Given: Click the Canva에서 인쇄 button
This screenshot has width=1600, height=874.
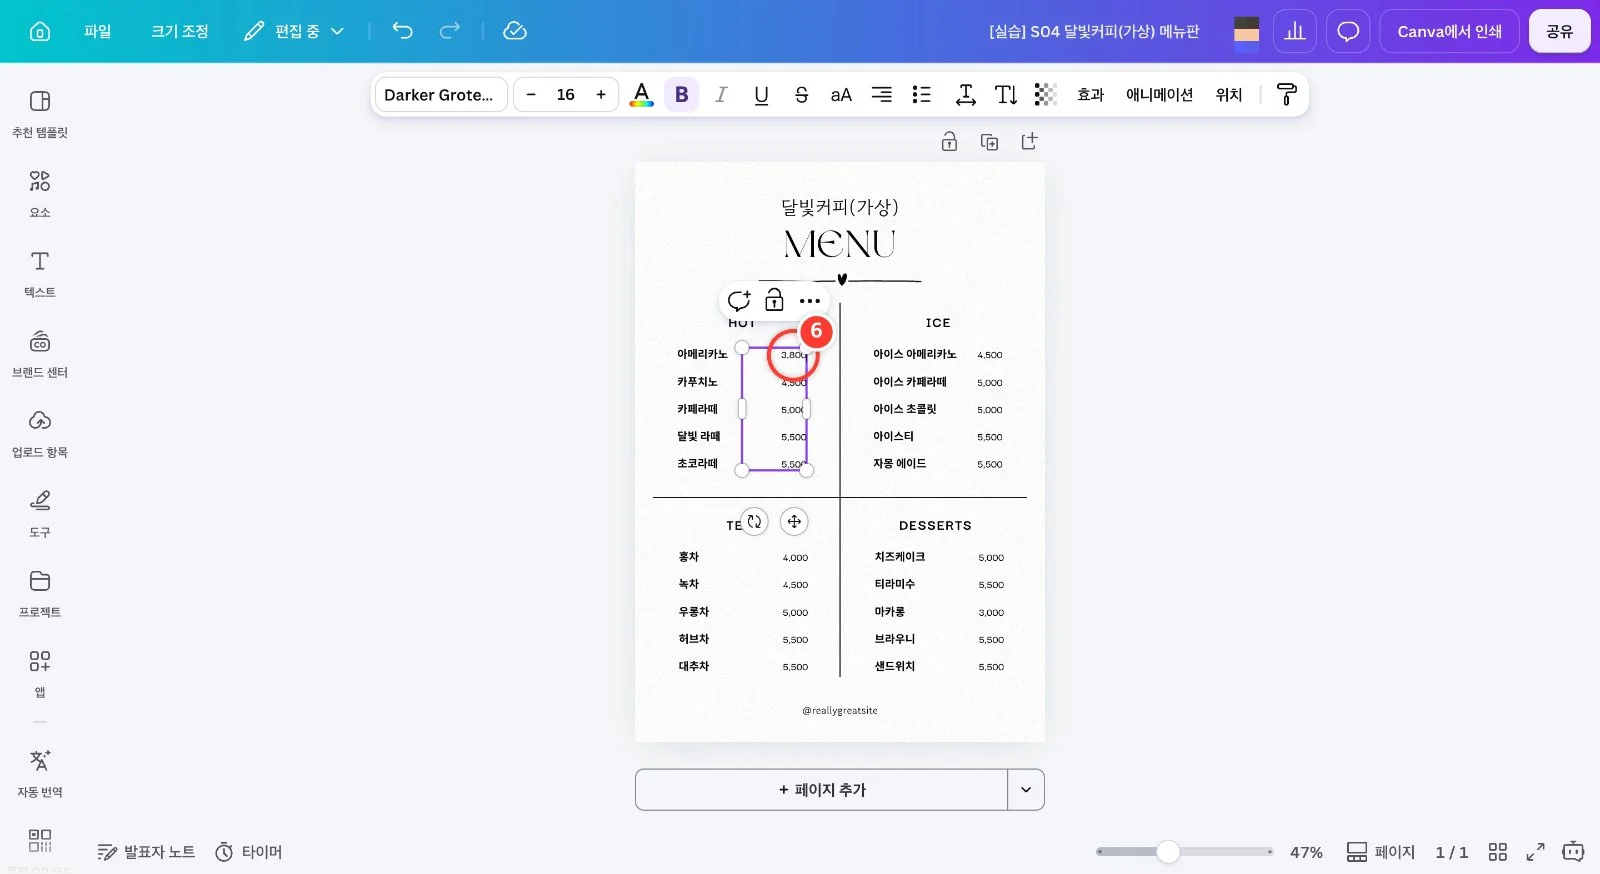Looking at the screenshot, I should click(x=1449, y=31).
